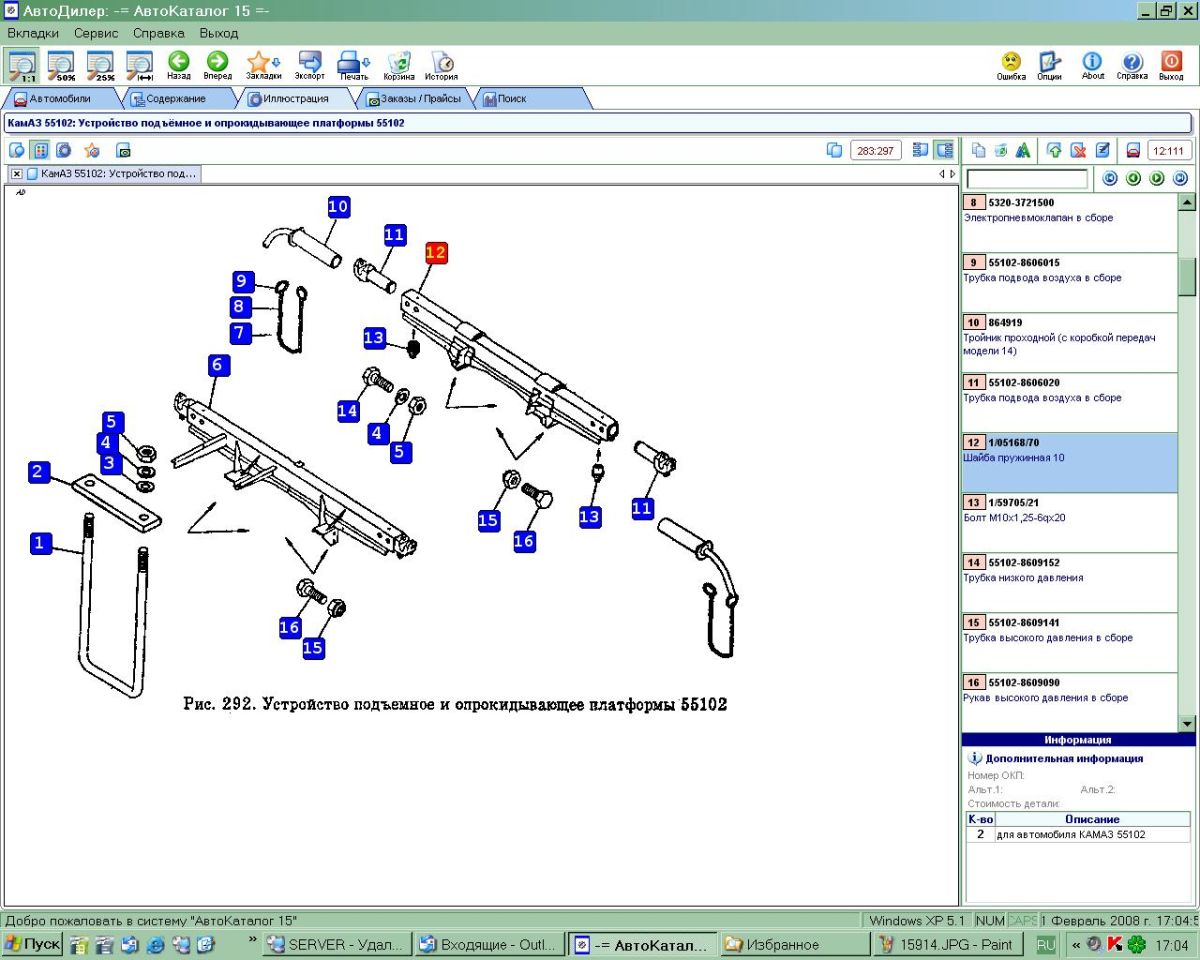Switch to the Автомобили tab
Screen dimensions: 1200x960
(x=60, y=99)
